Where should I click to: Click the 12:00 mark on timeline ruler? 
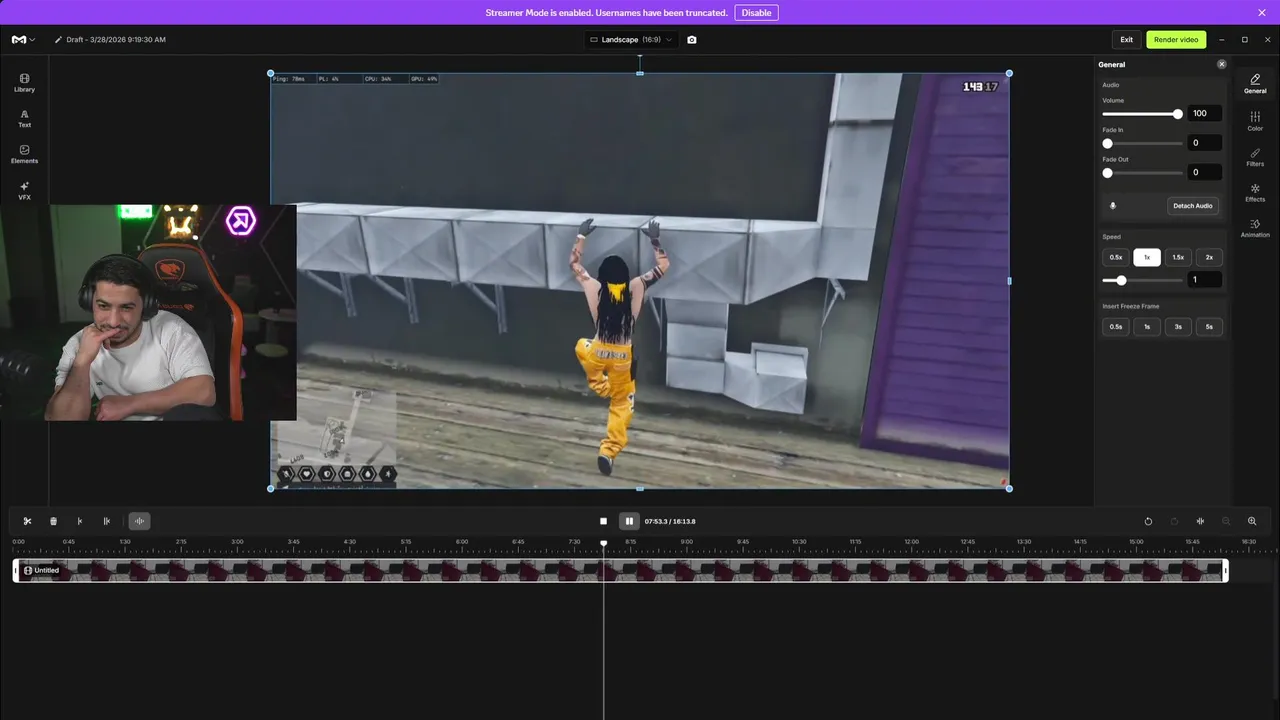911,542
